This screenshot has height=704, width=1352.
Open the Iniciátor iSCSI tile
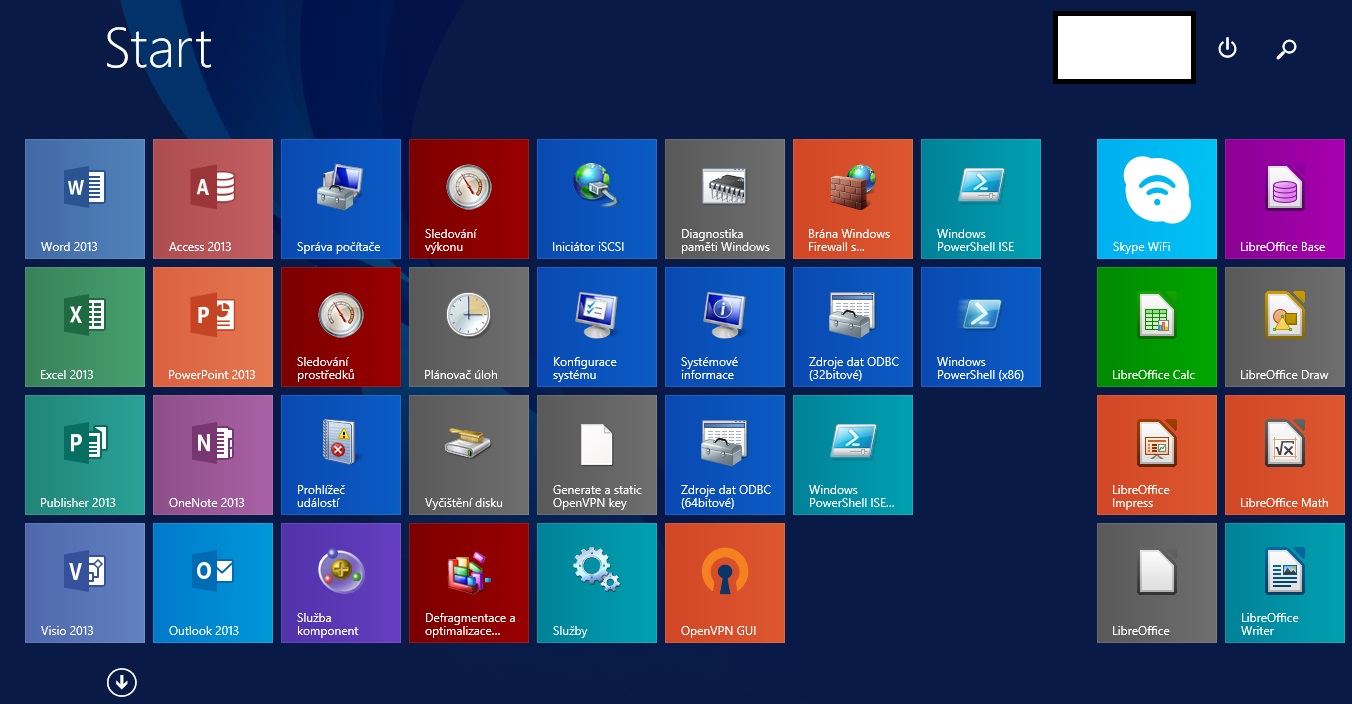(x=597, y=199)
